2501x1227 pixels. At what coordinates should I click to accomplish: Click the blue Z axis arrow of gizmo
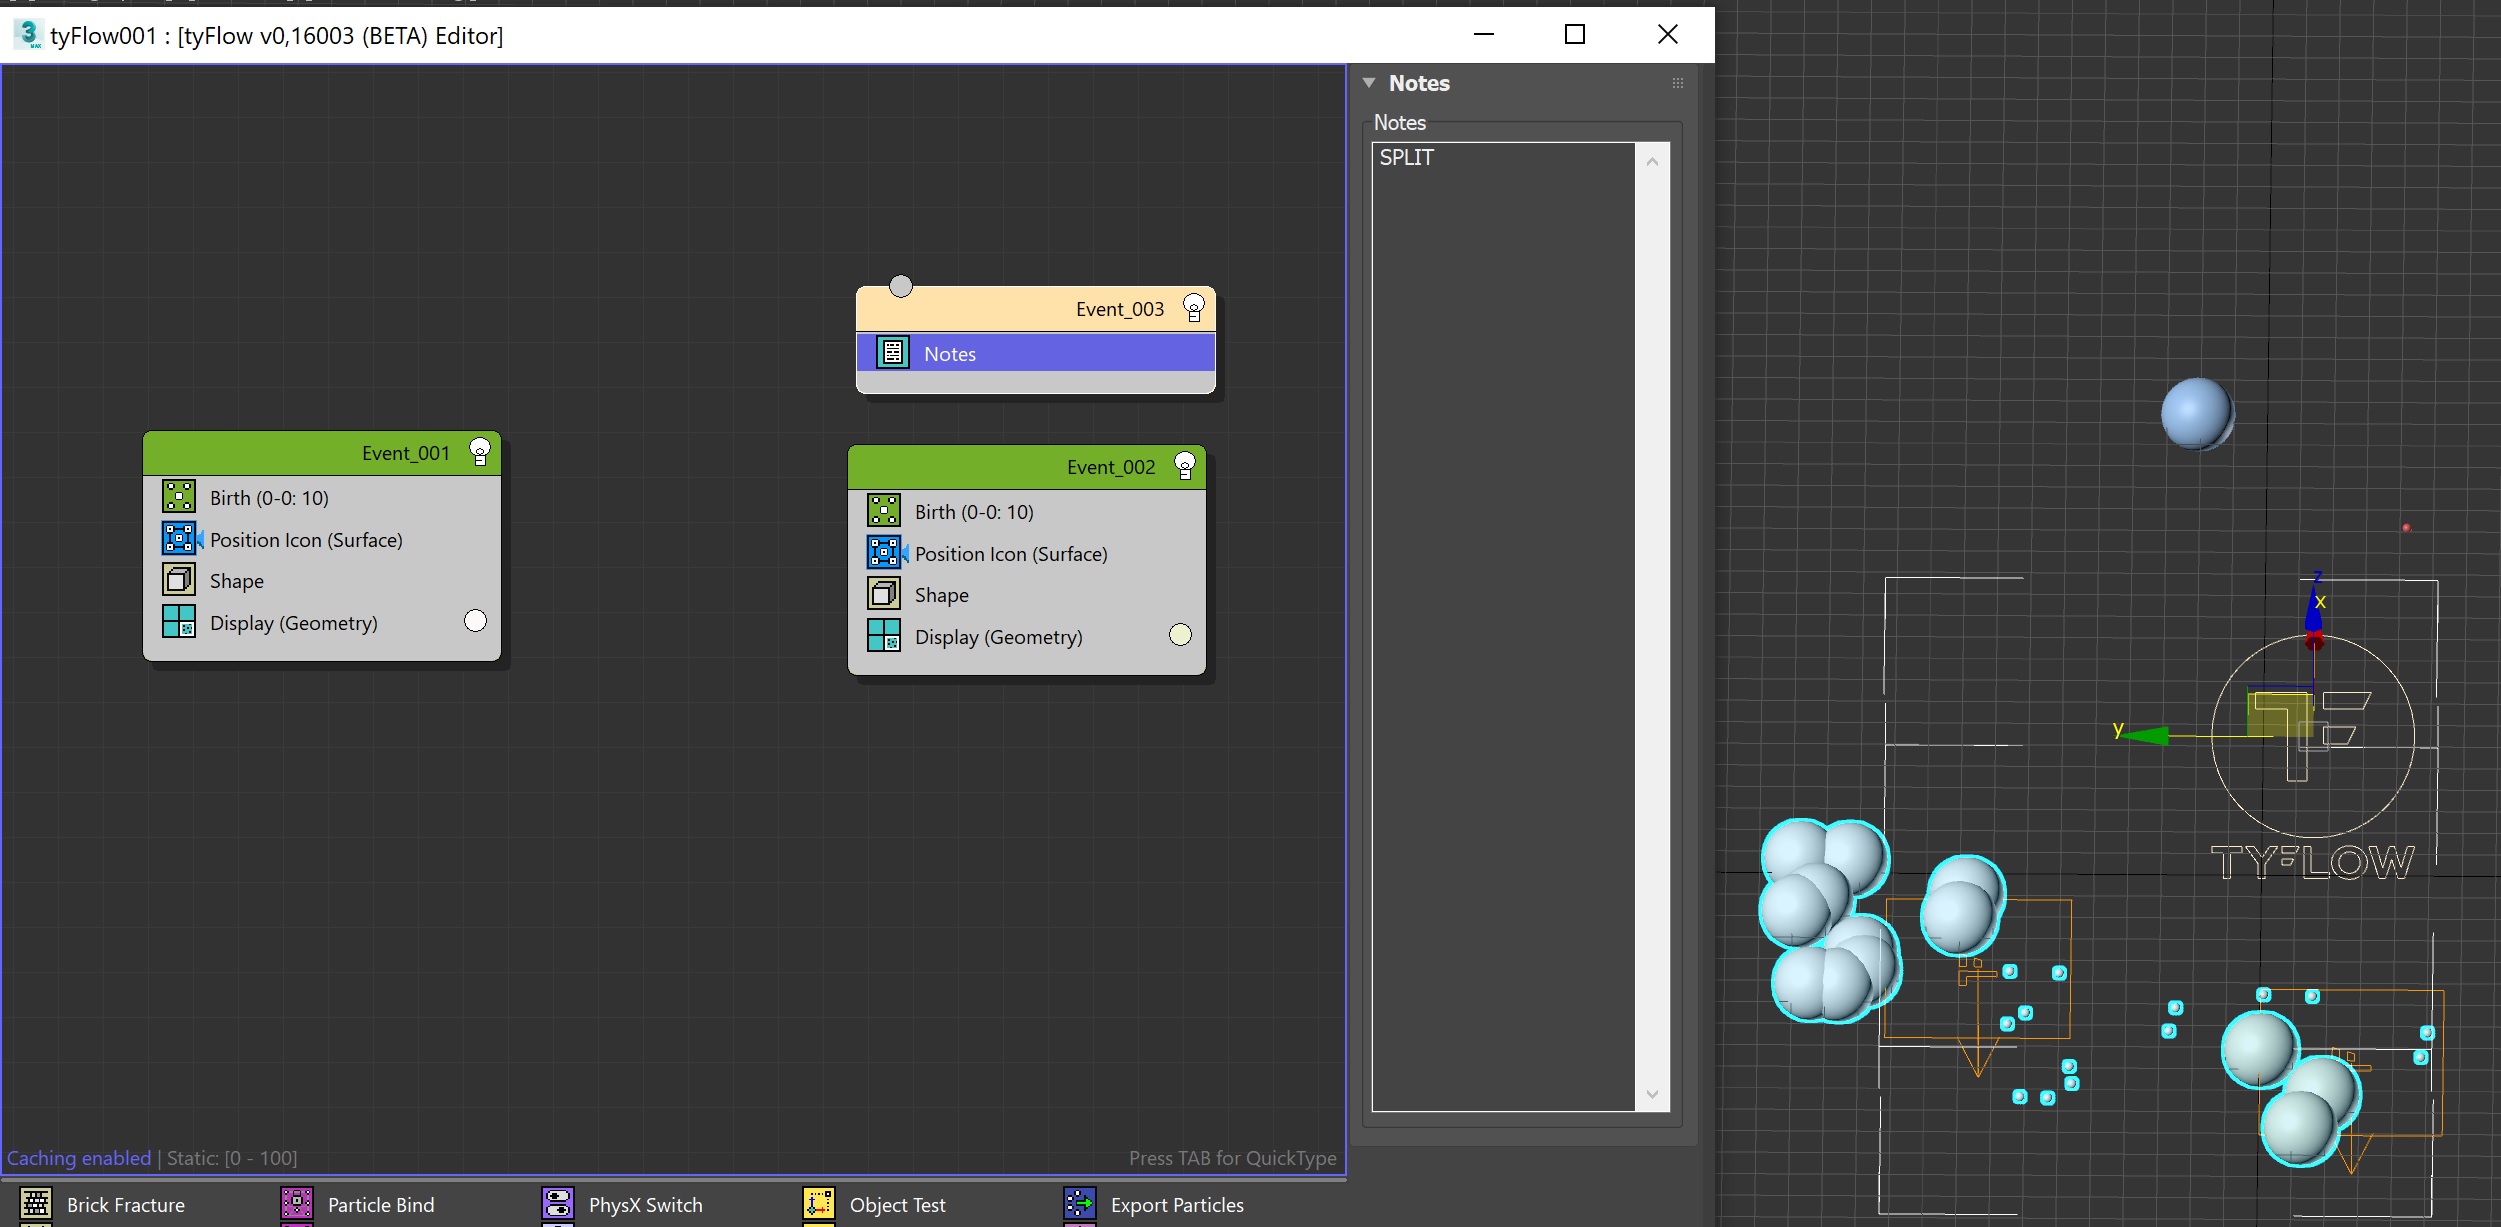coord(2313,610)
